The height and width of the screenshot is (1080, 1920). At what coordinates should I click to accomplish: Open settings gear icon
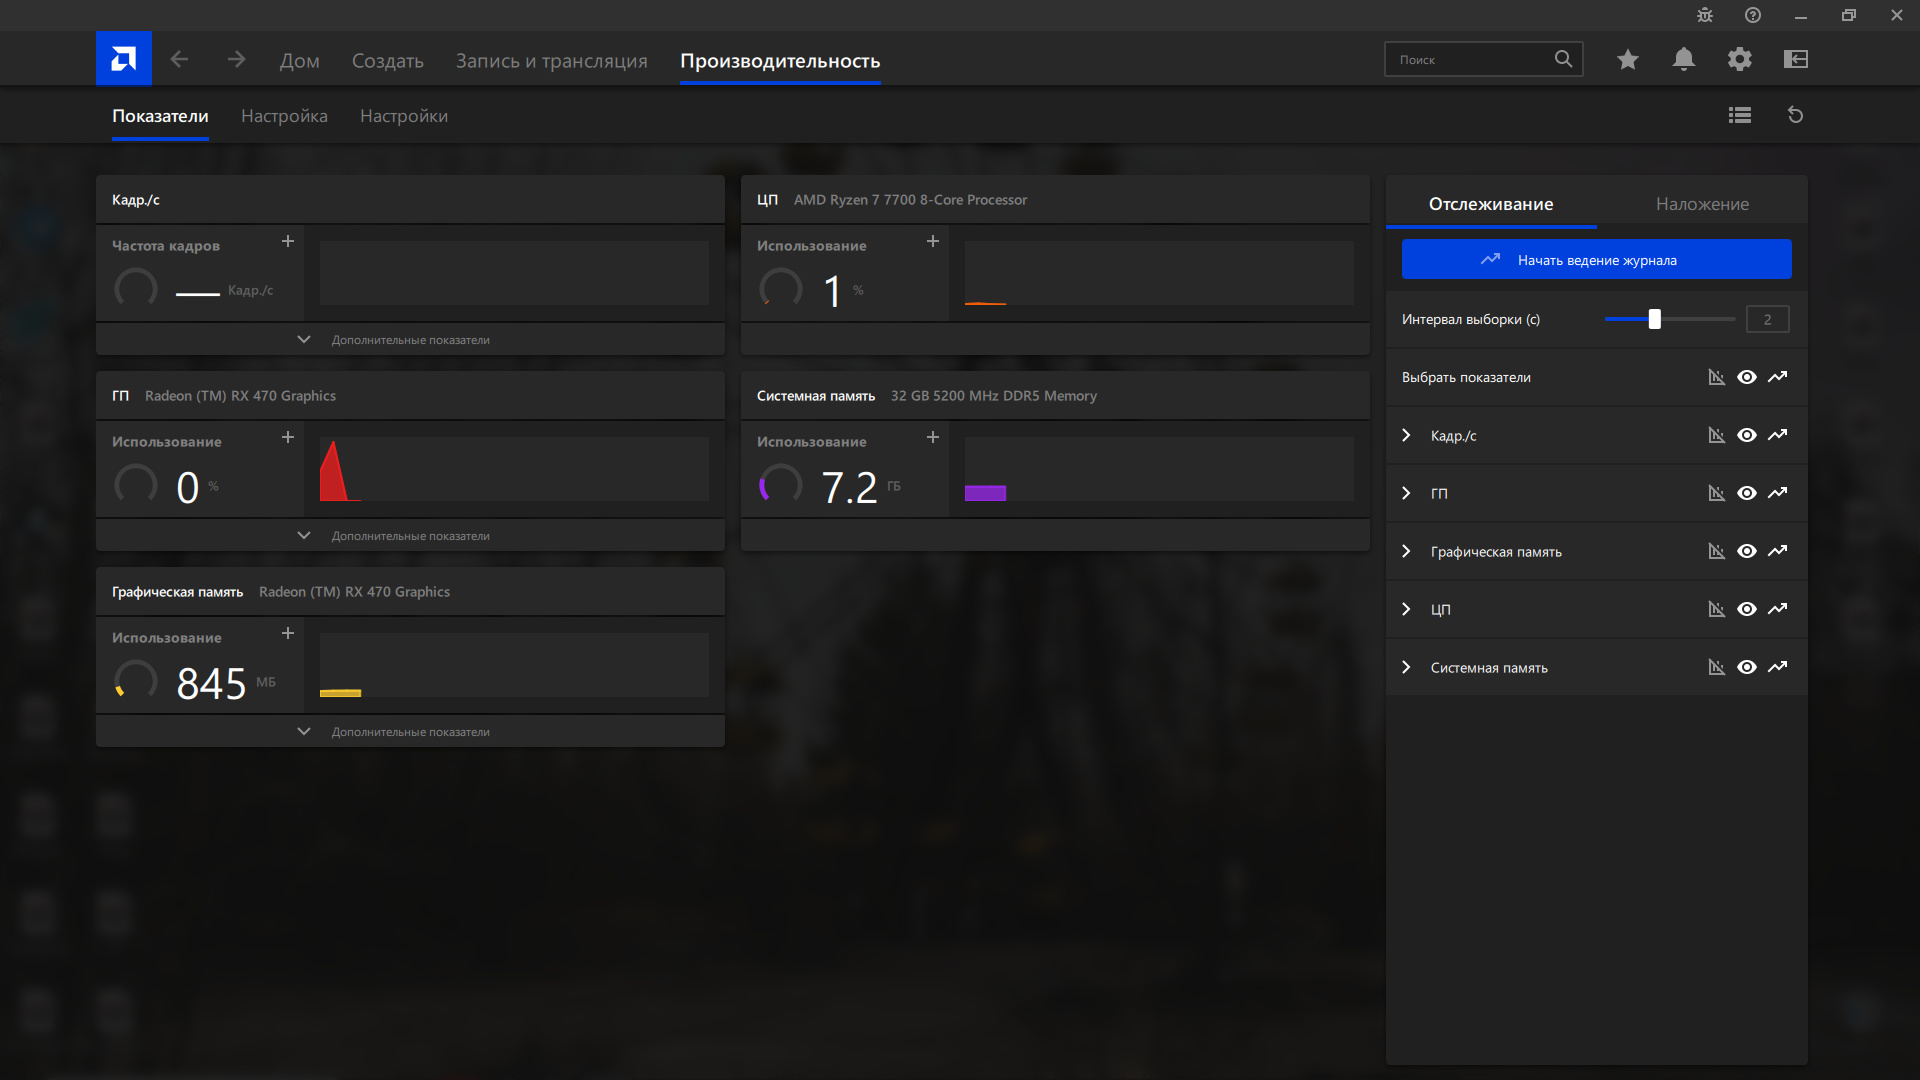(1739, 60)
